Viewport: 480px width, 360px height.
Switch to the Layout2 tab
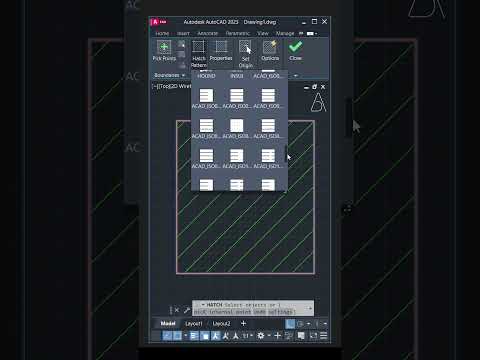point(221,324)
